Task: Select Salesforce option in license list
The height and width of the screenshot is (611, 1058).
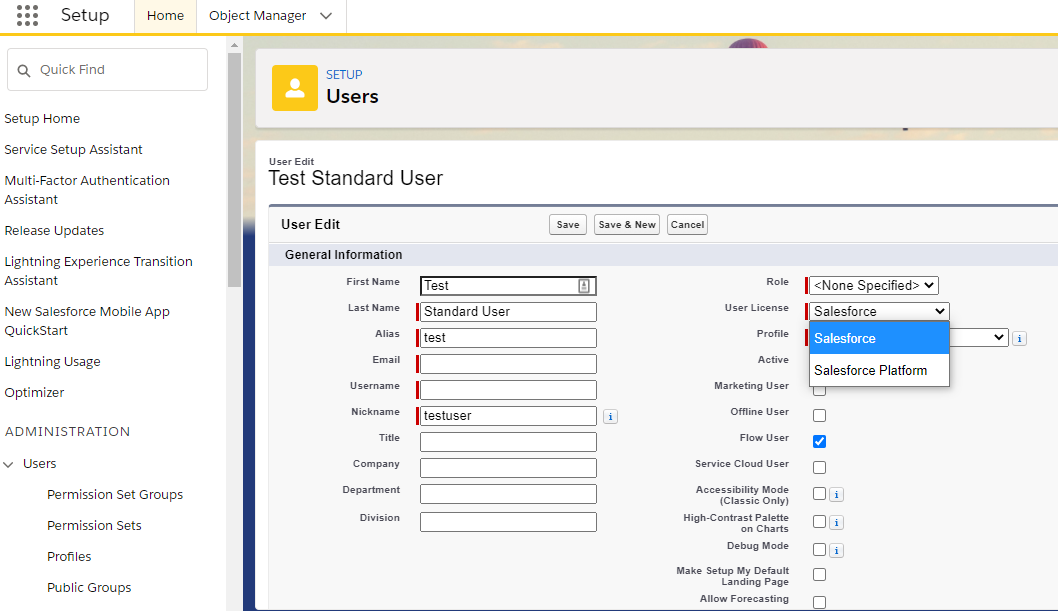Action: pos(879,339)
